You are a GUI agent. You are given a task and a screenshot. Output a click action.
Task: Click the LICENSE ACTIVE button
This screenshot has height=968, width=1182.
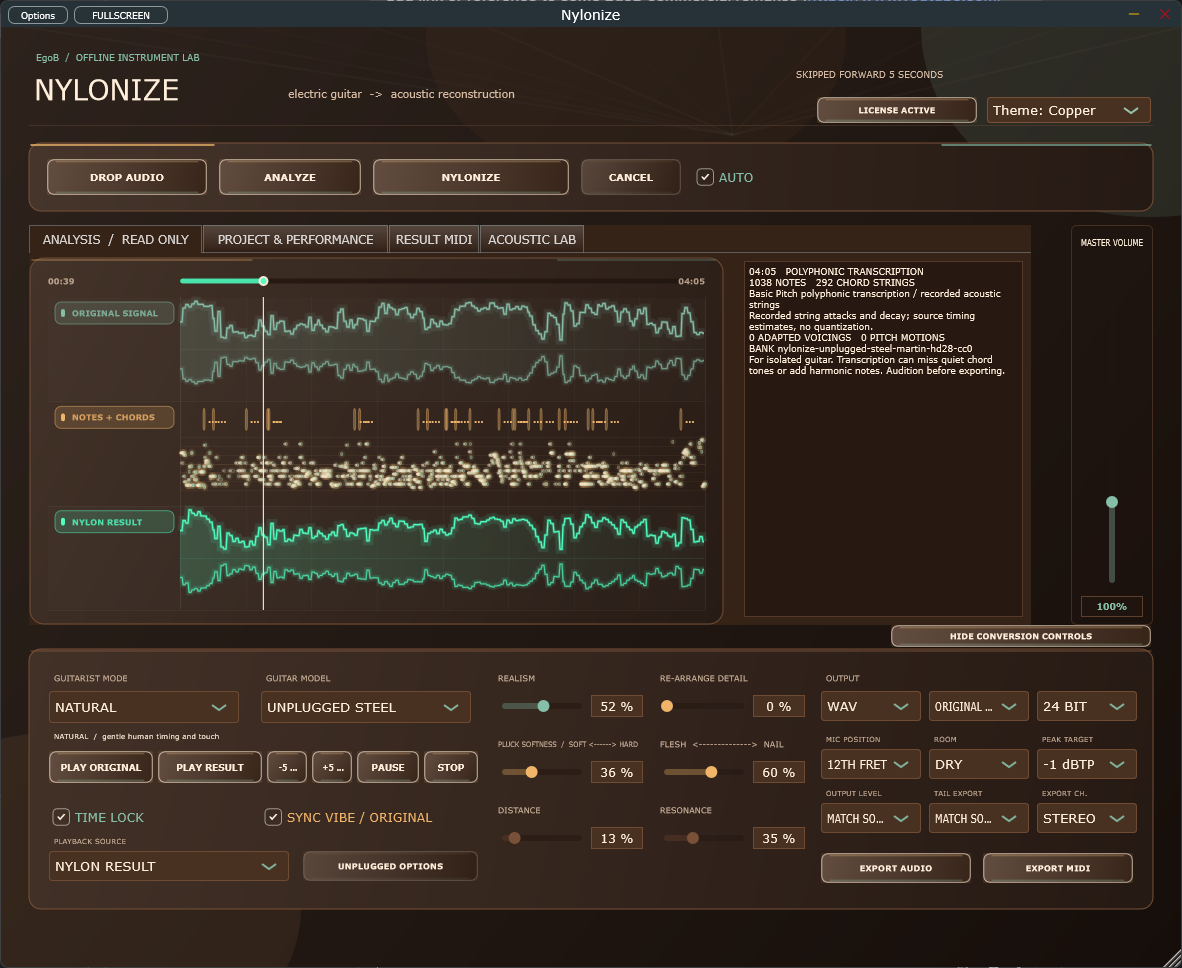click(x=896, y=110)
